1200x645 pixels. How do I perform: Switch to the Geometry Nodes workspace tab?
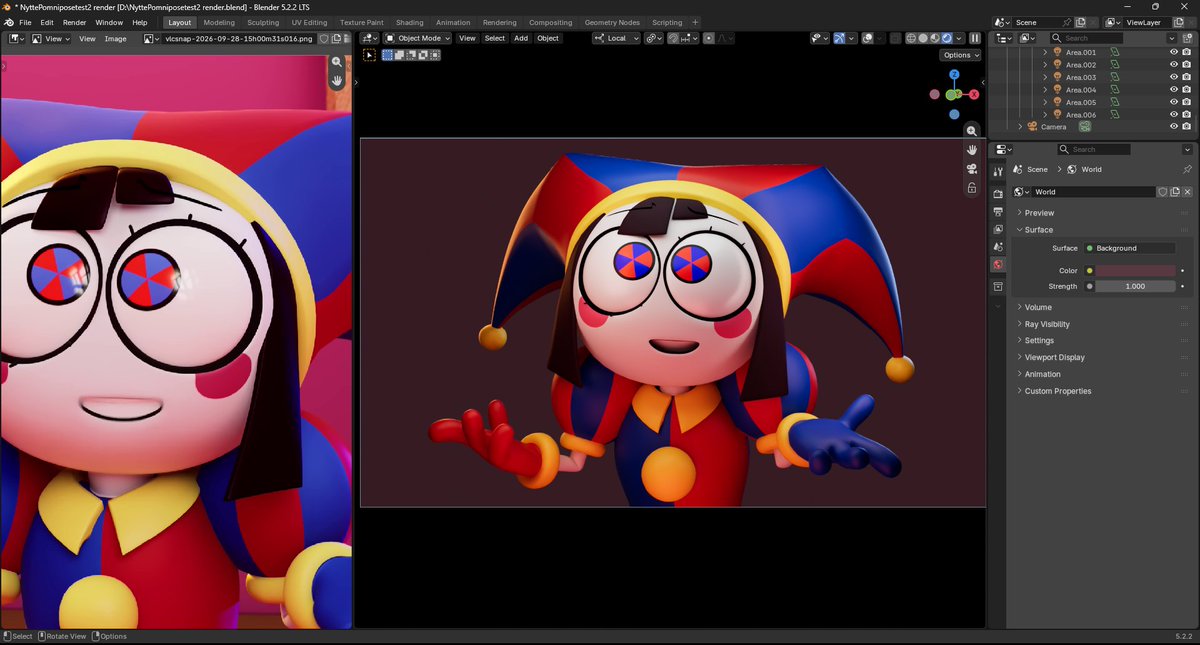612,22
